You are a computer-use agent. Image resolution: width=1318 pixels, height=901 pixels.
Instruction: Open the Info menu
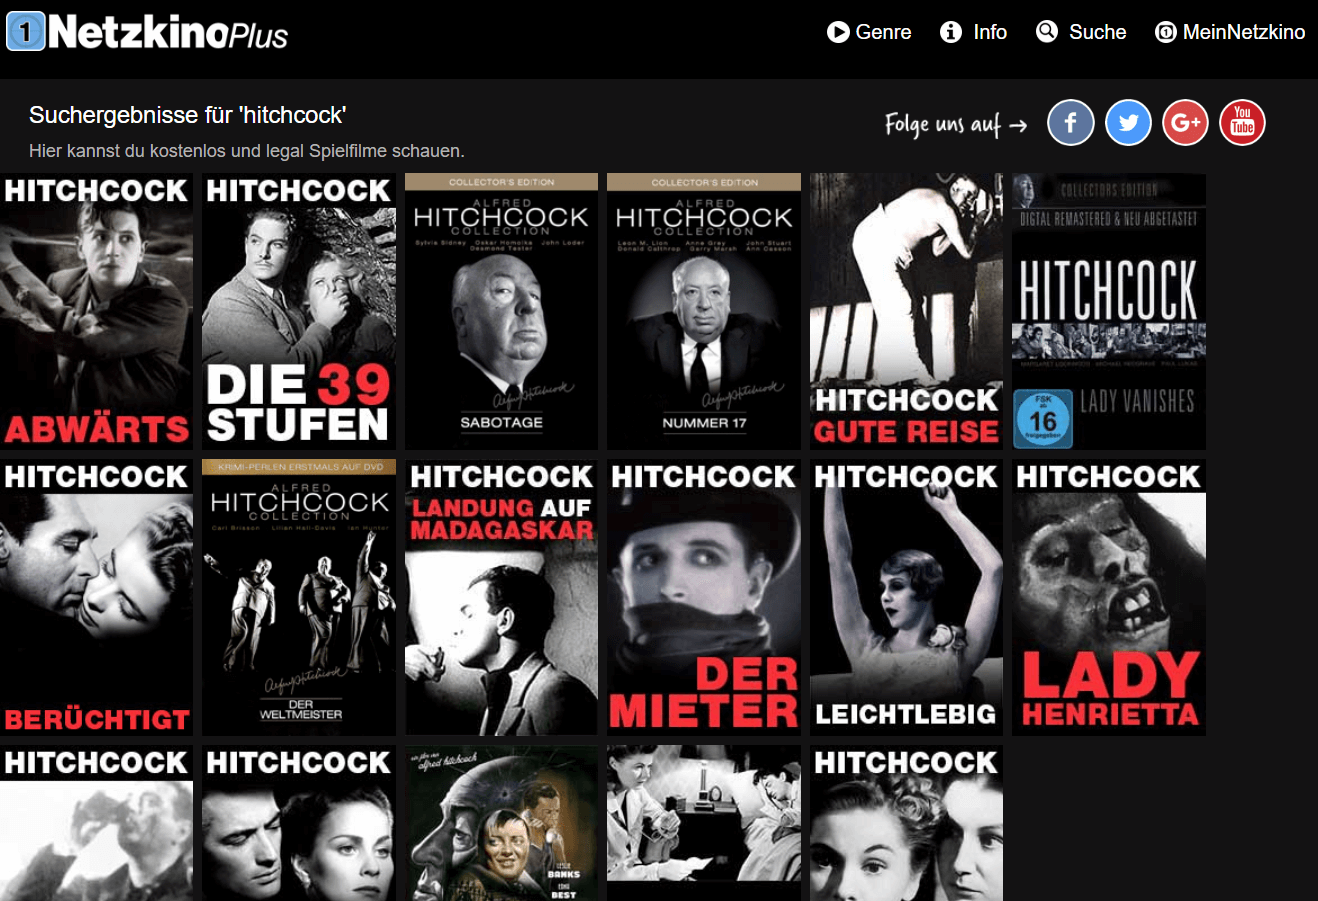(x=974, y=32)
